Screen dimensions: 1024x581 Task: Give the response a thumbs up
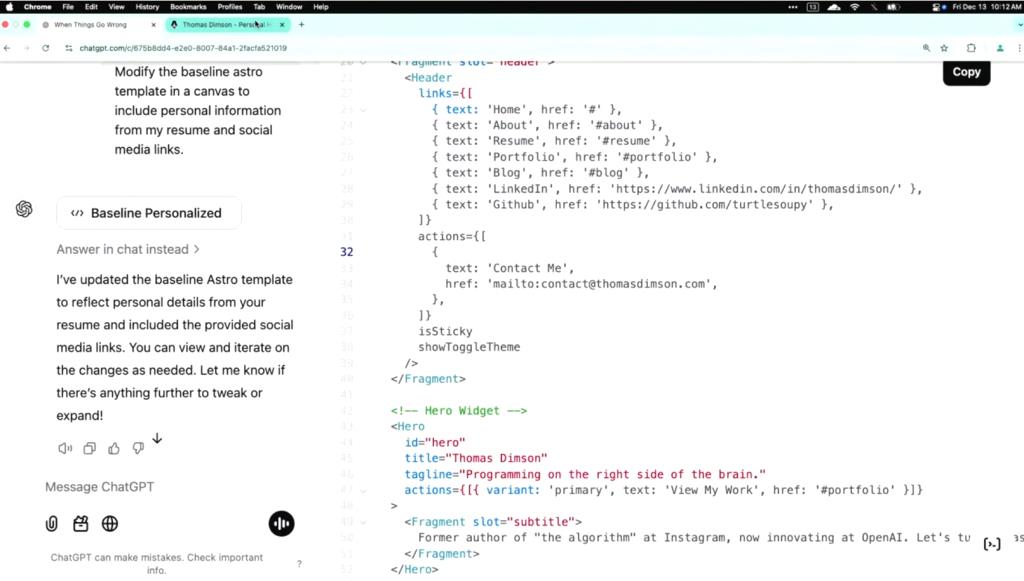click(x=114, y=449)
